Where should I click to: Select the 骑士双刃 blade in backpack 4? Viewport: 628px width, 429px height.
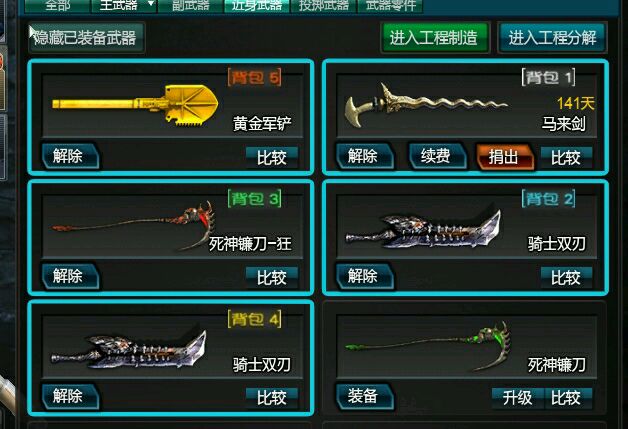[x=129, y=349]
